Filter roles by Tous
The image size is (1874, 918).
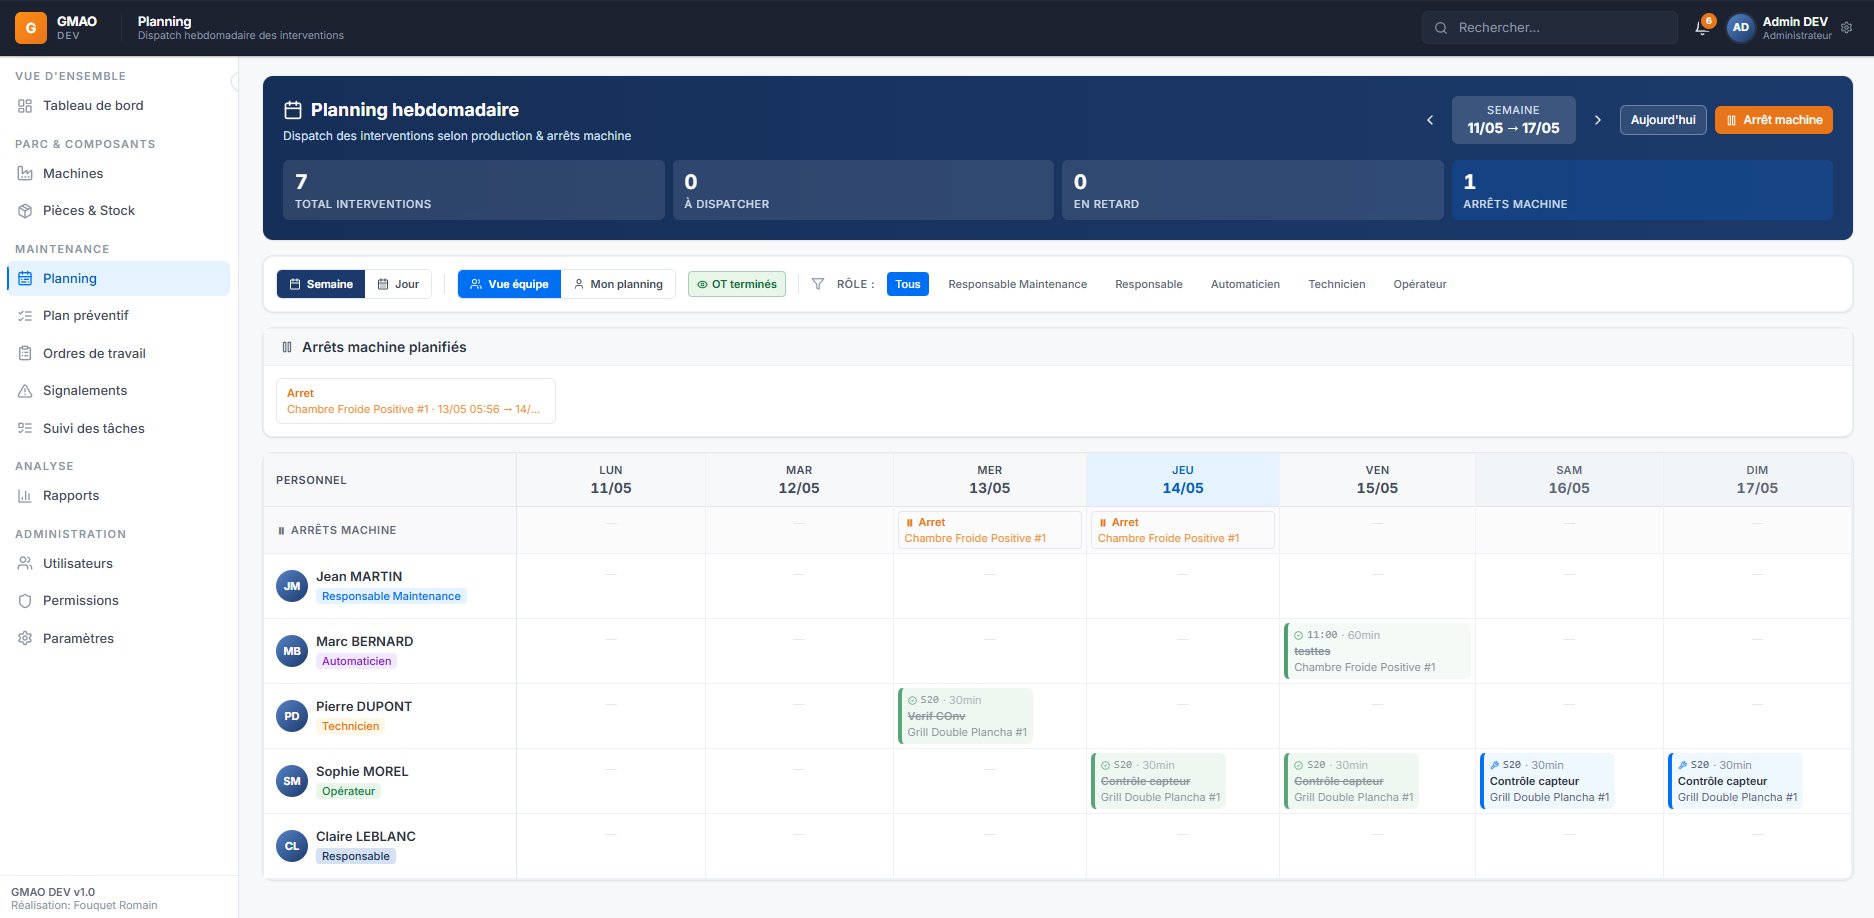908,284
